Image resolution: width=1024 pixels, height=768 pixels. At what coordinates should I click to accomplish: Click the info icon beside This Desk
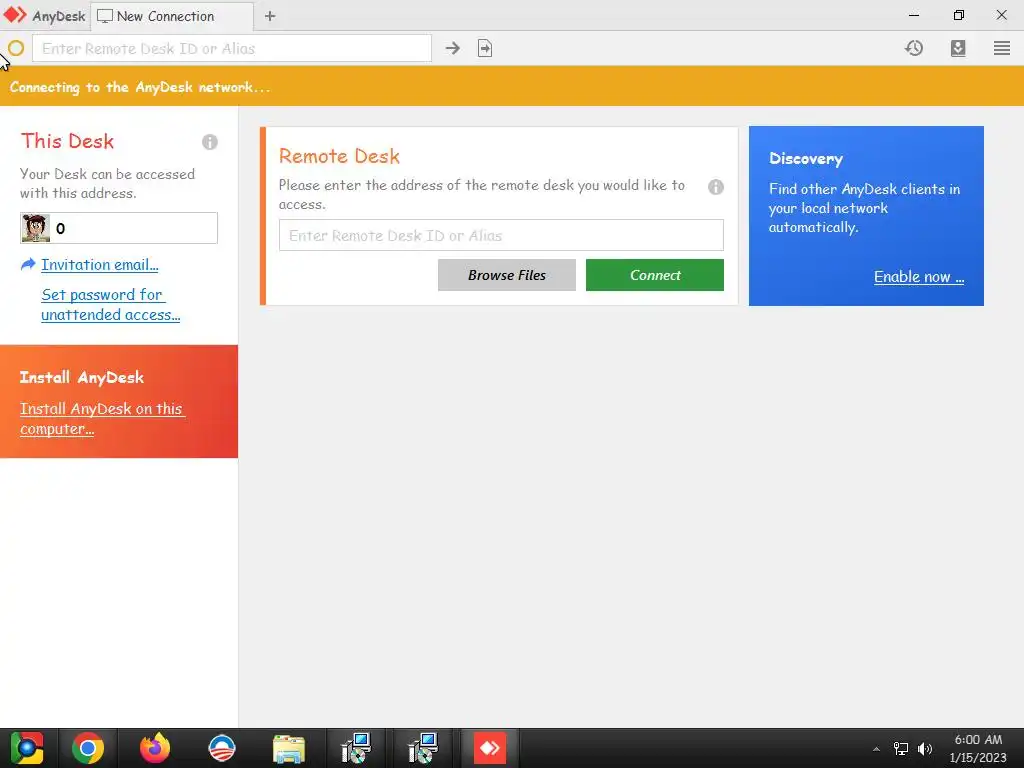pos(210,142)
